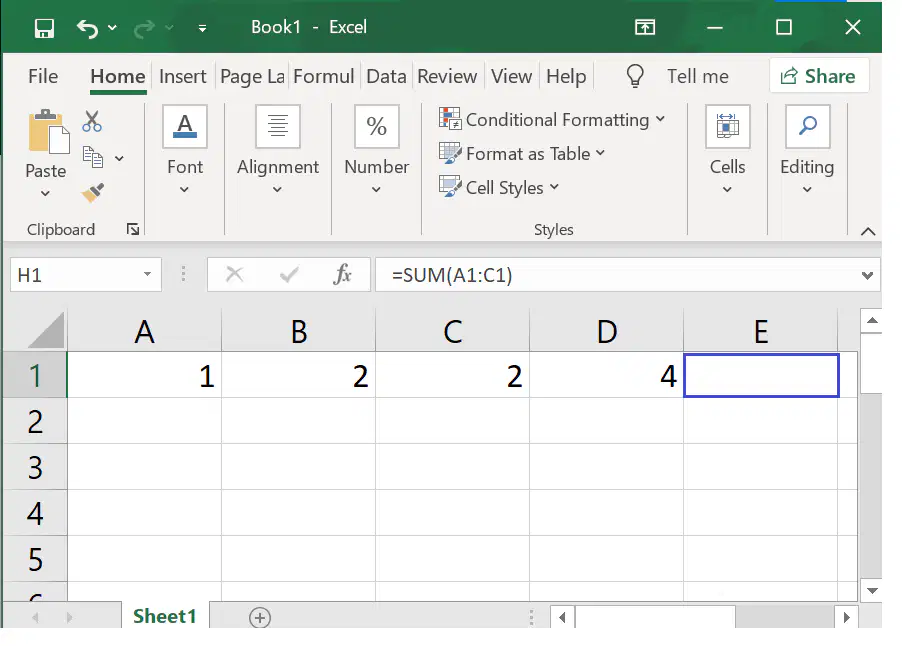Screen dimensions: 902x646
Task: Select column B header
Action: pyautogui.click(x=299, y=331)
